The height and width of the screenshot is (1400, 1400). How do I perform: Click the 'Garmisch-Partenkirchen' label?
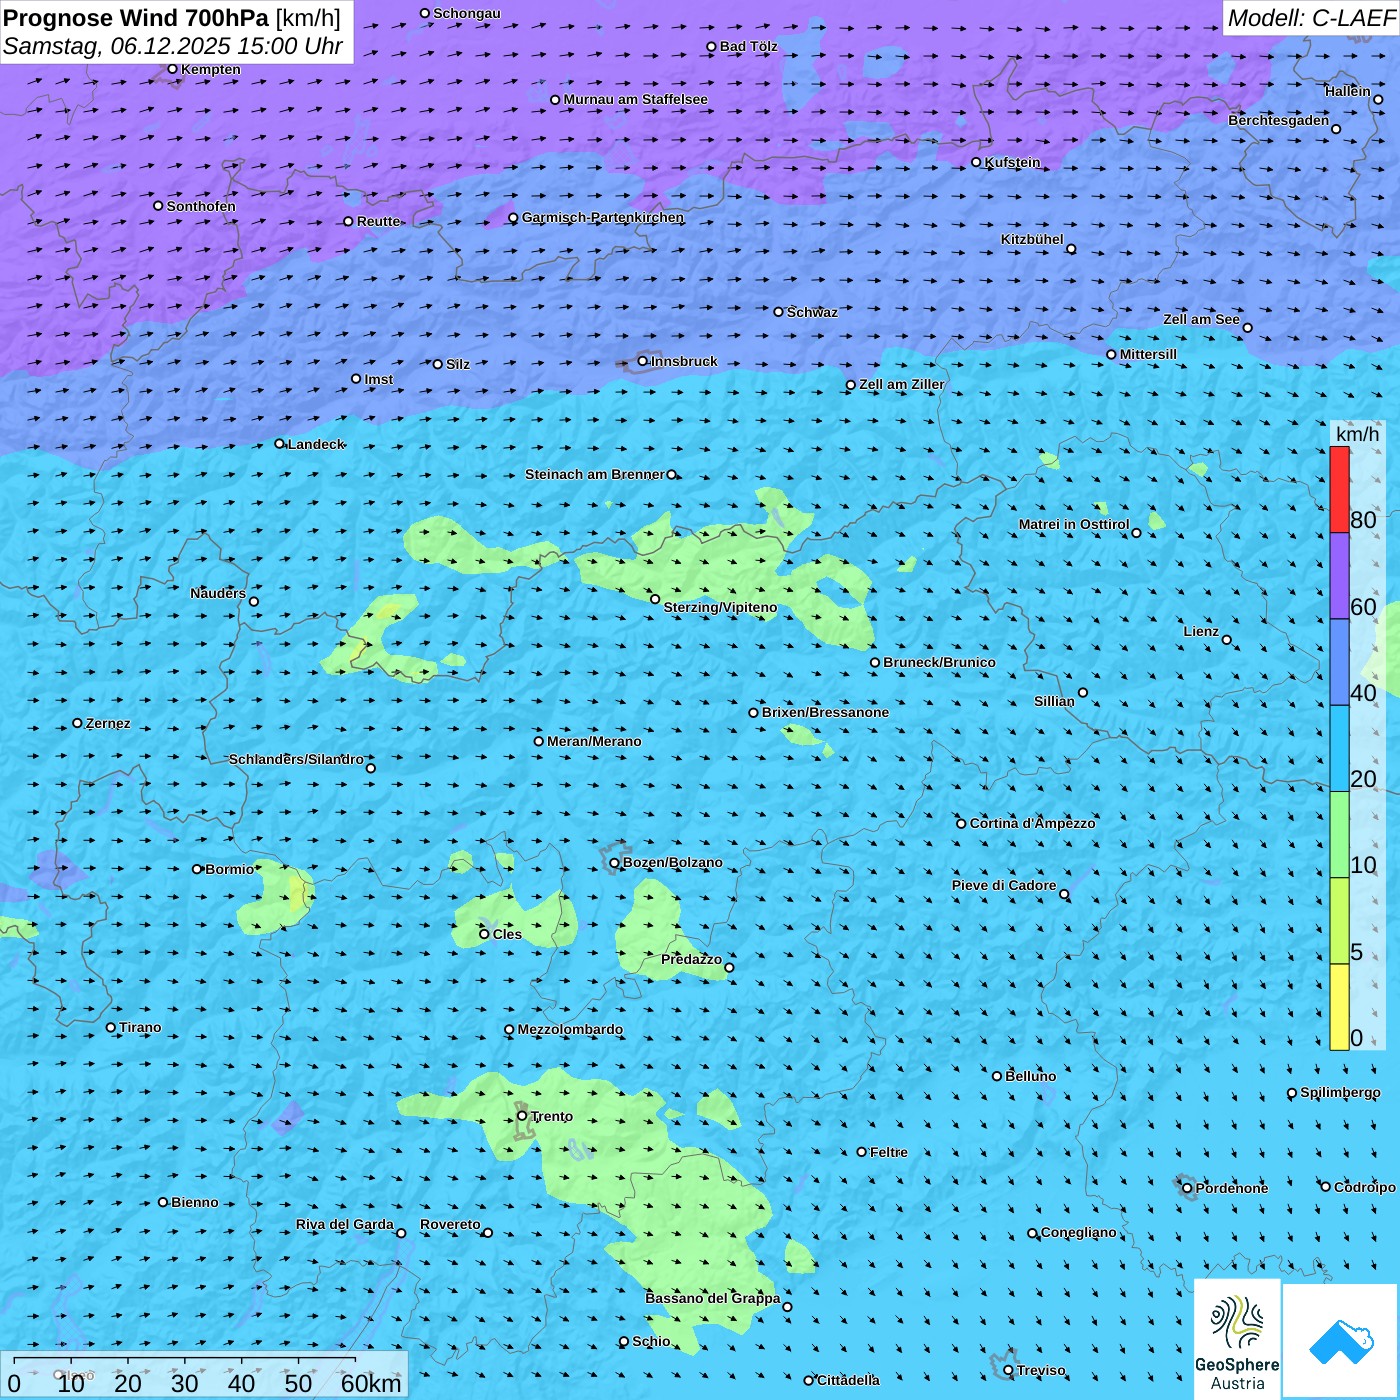[x=603, y=217]
